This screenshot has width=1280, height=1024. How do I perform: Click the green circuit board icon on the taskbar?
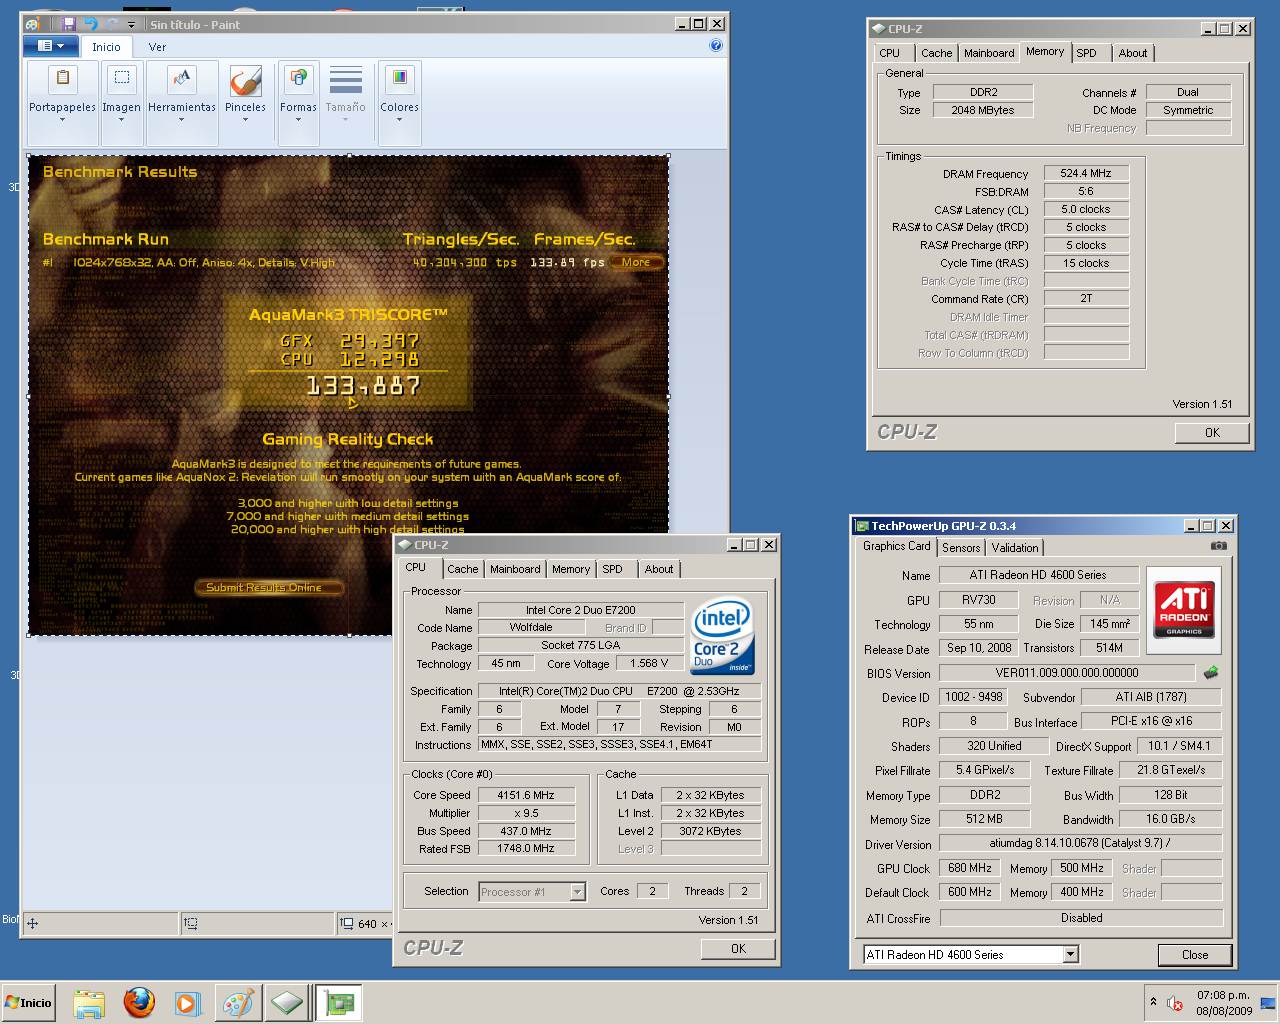point(338,1003)
